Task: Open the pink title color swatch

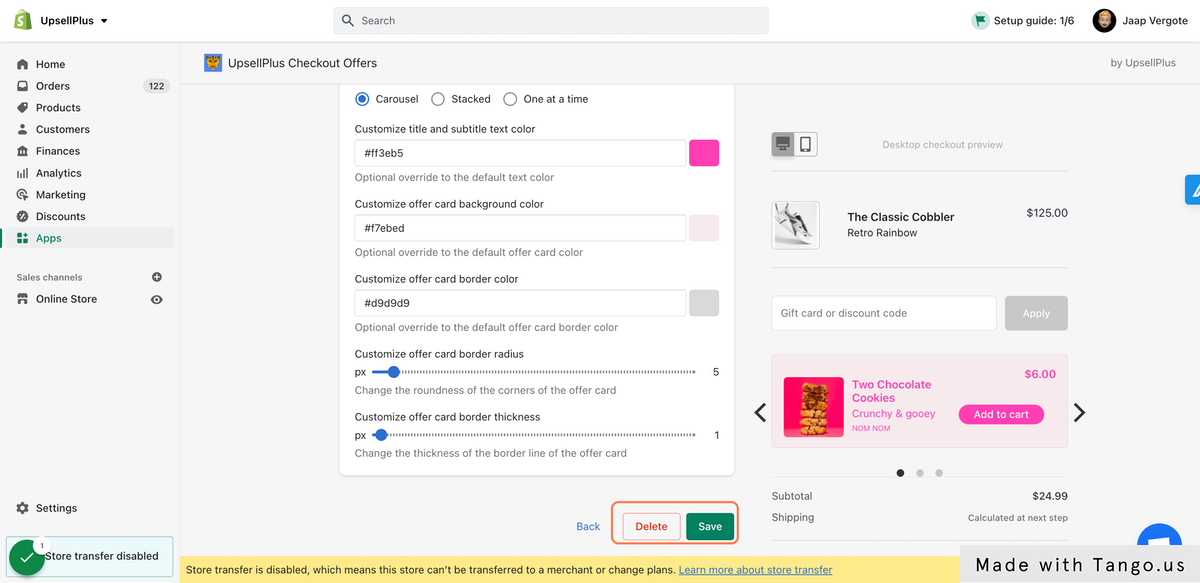Action: point(704,153)
